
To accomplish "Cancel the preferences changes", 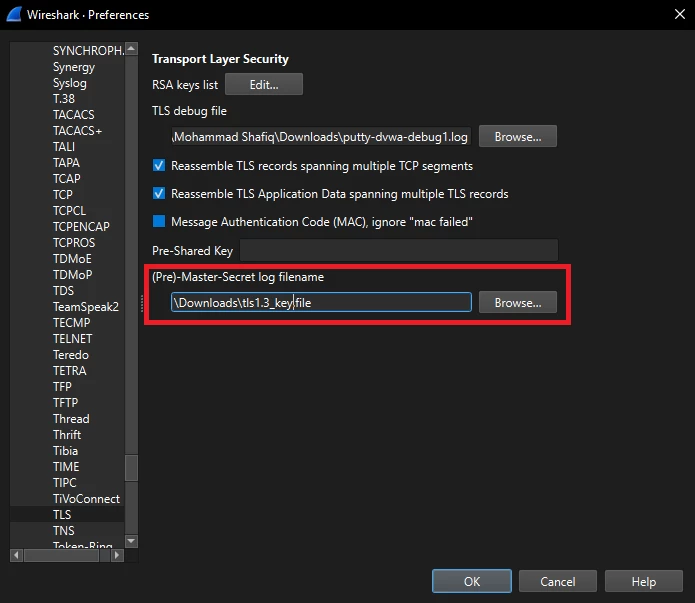I will point(558,581).
